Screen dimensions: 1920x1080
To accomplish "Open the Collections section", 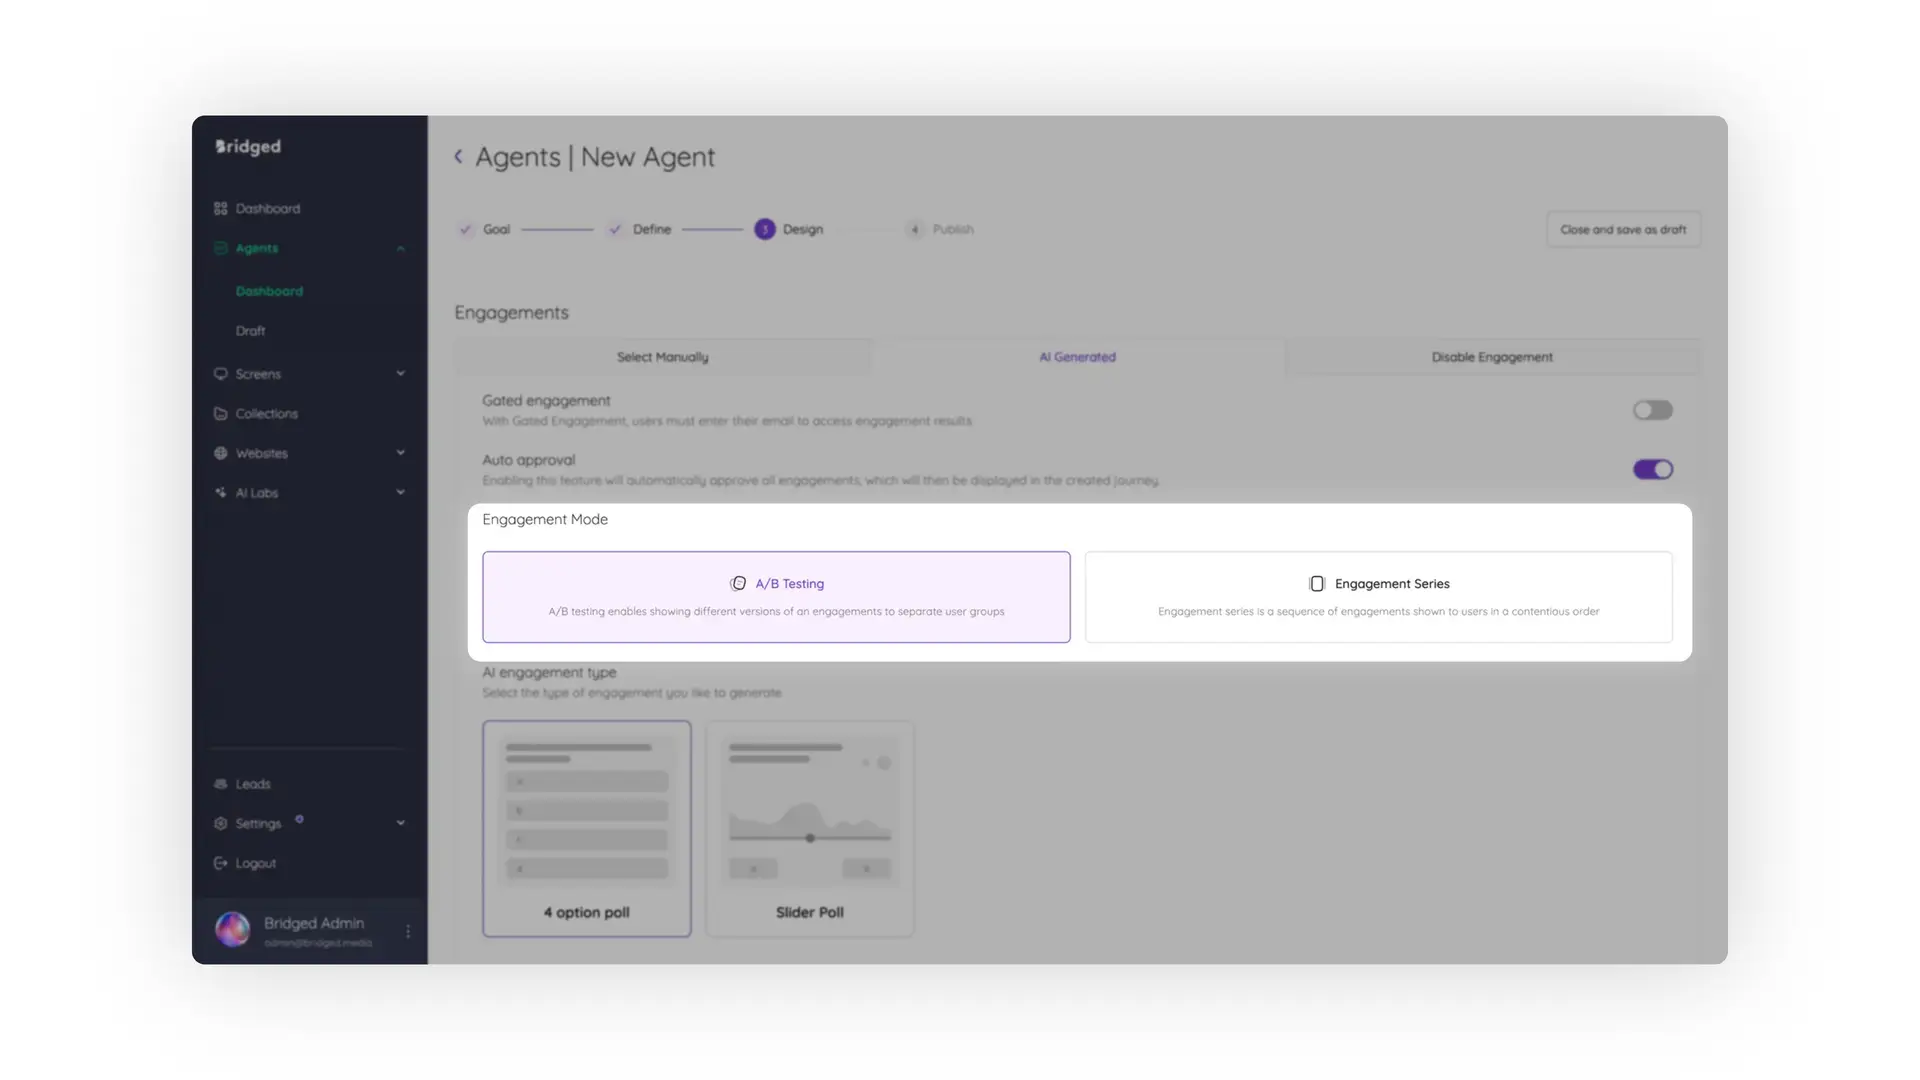I will [x=265, y=413].
